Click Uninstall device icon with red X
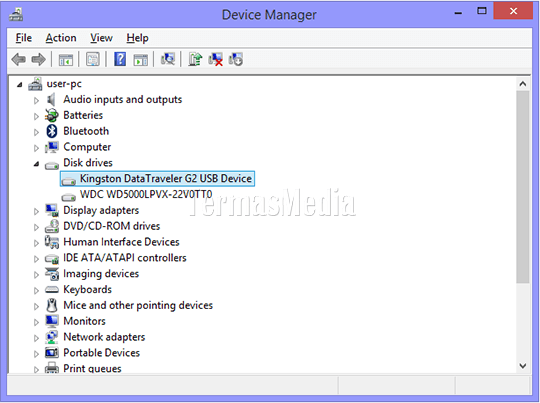This screenshot has height=403, width=540. (216, 59)
